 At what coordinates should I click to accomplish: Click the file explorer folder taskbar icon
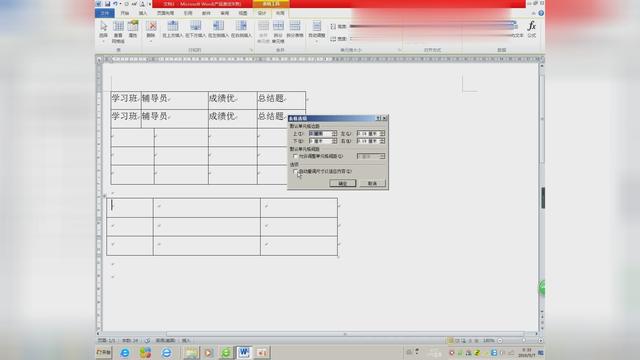click(x=190, y=352)
